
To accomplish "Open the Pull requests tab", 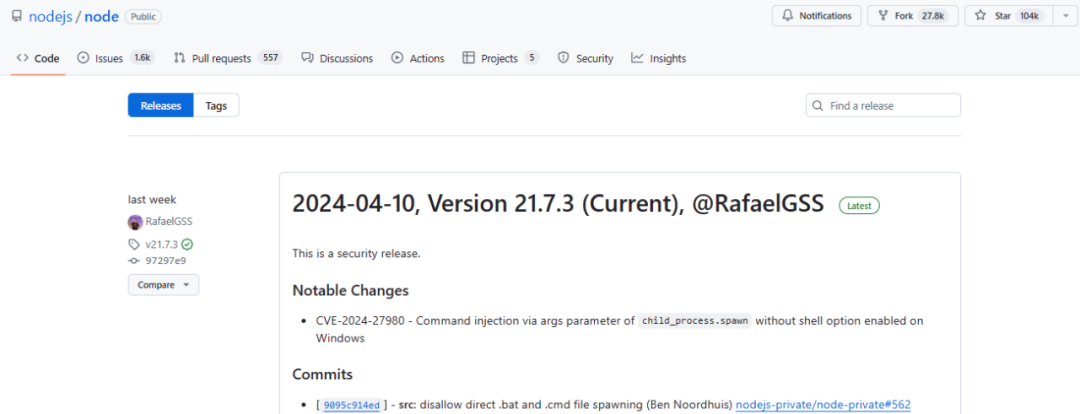I will point(228,59).
